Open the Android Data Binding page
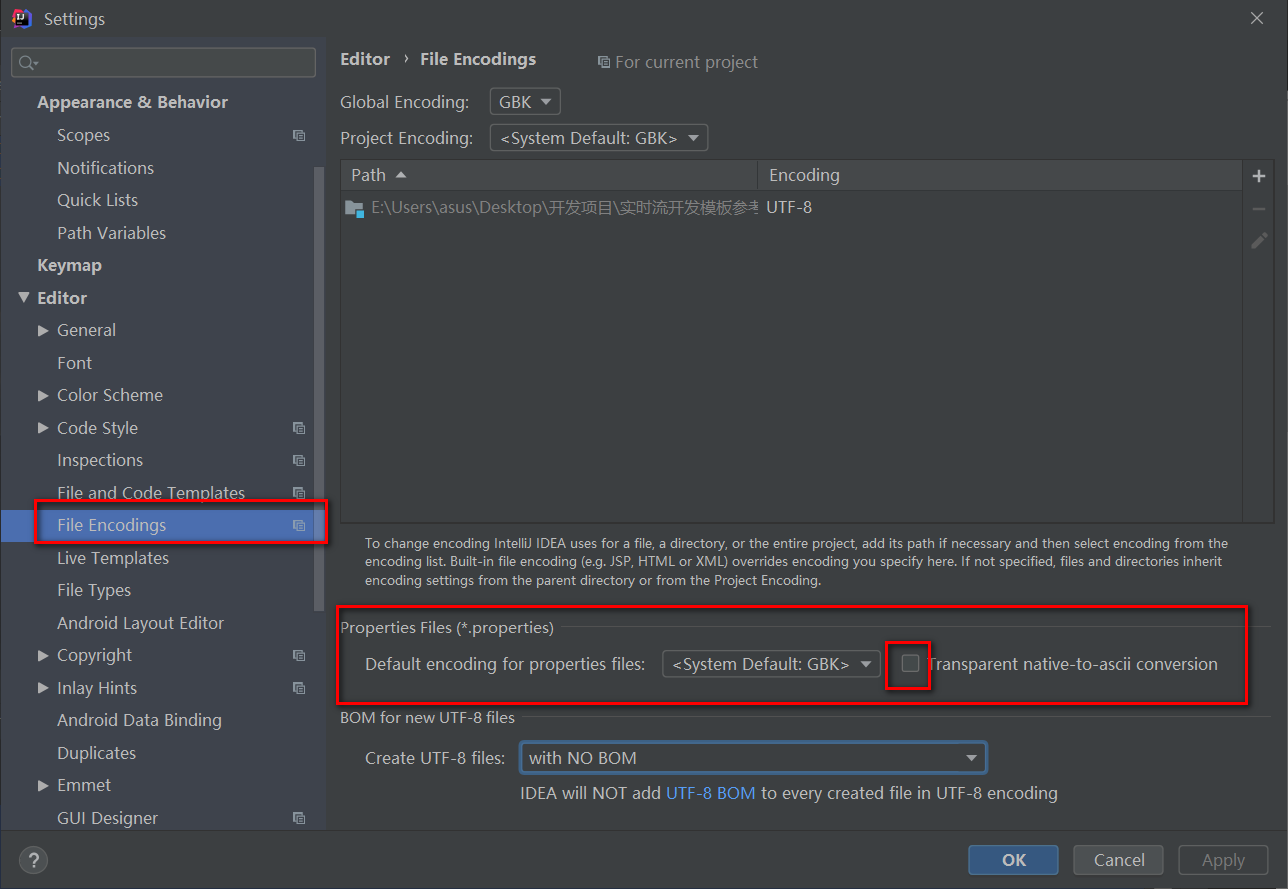1288x889 pixels. [x=139, y=720]
